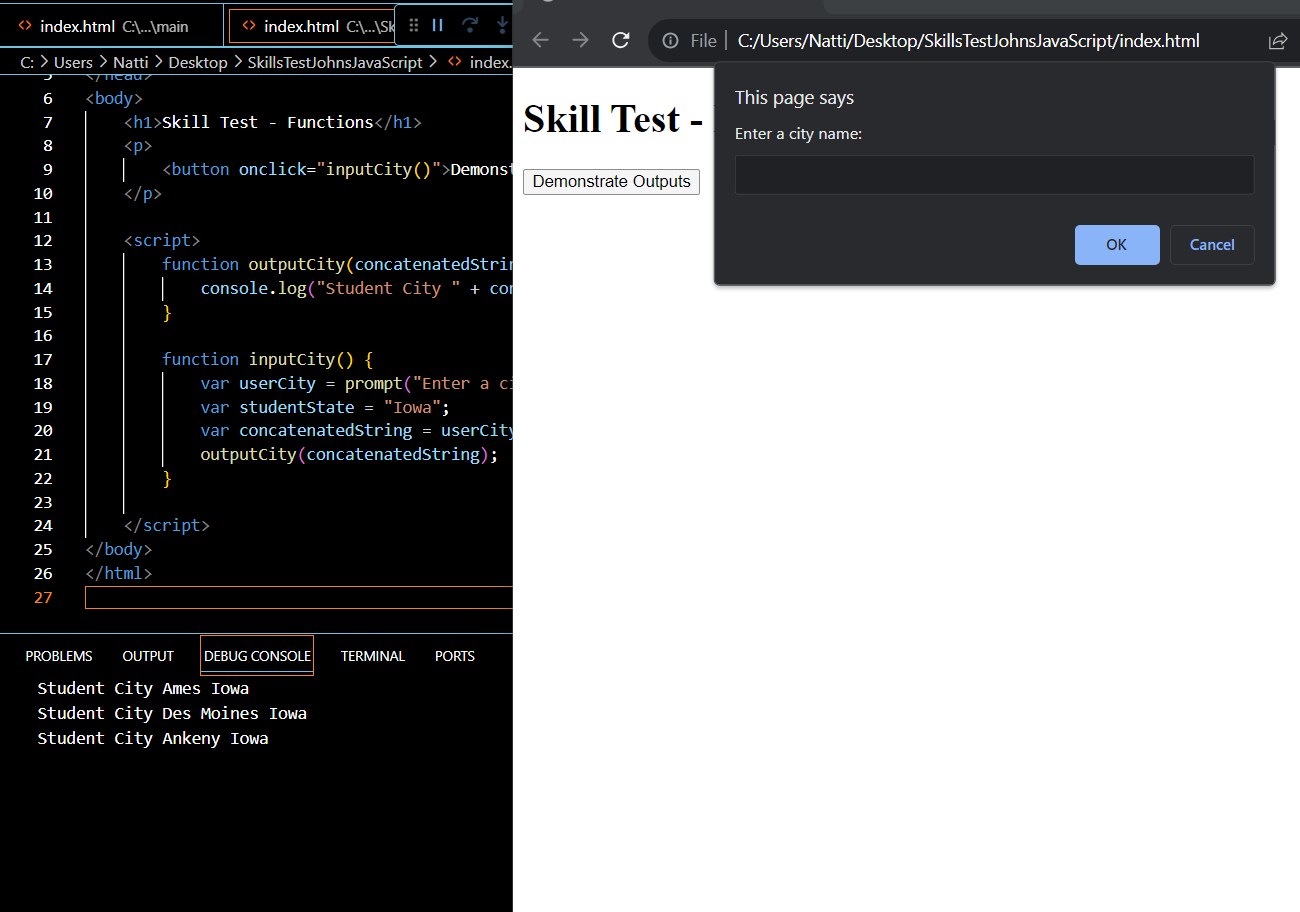Pause debug execution in the floating debug toolbar

click(x=438, y=25)
